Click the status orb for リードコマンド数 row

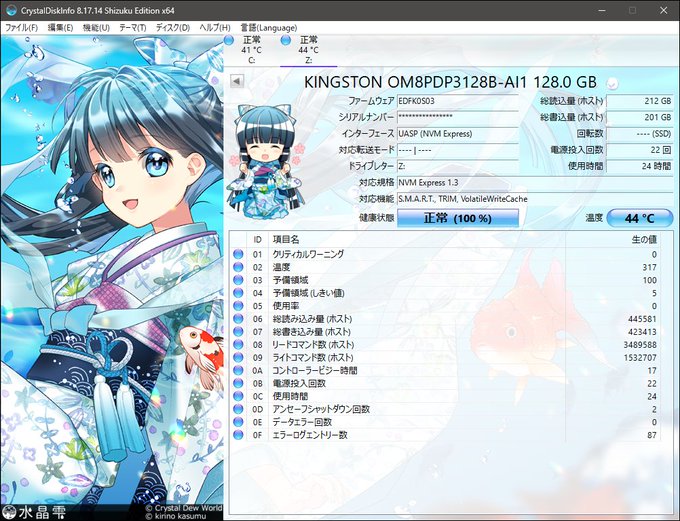click(238, 344)
